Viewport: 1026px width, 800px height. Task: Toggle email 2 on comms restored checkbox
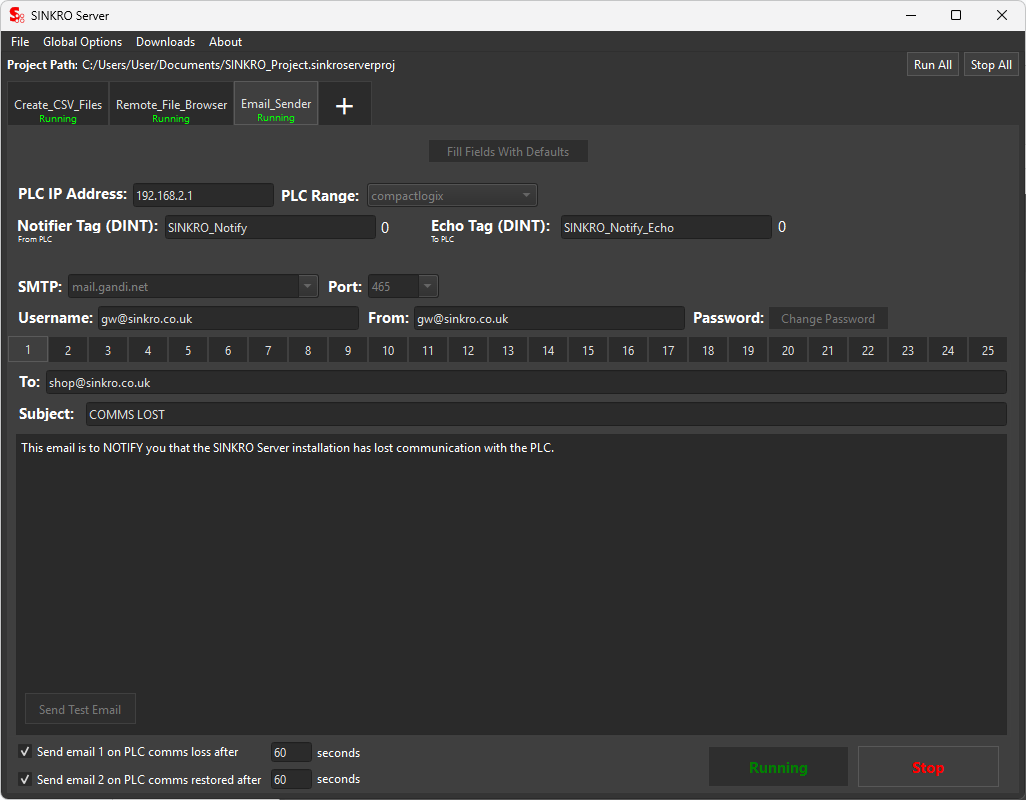click(x=25, y=779)
